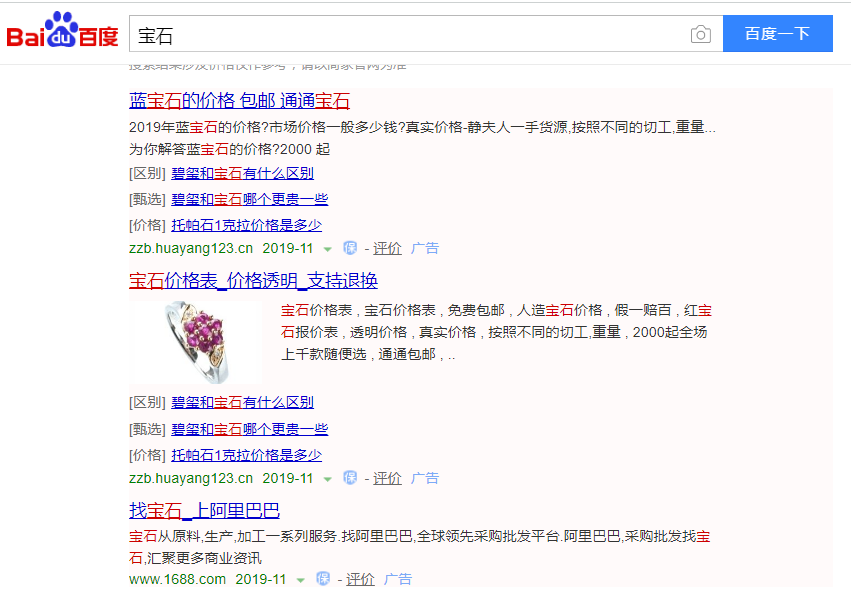Open result 宝石价格表_价格透明_支持退换
Screen dimensions: 851x606
[253, 281]
